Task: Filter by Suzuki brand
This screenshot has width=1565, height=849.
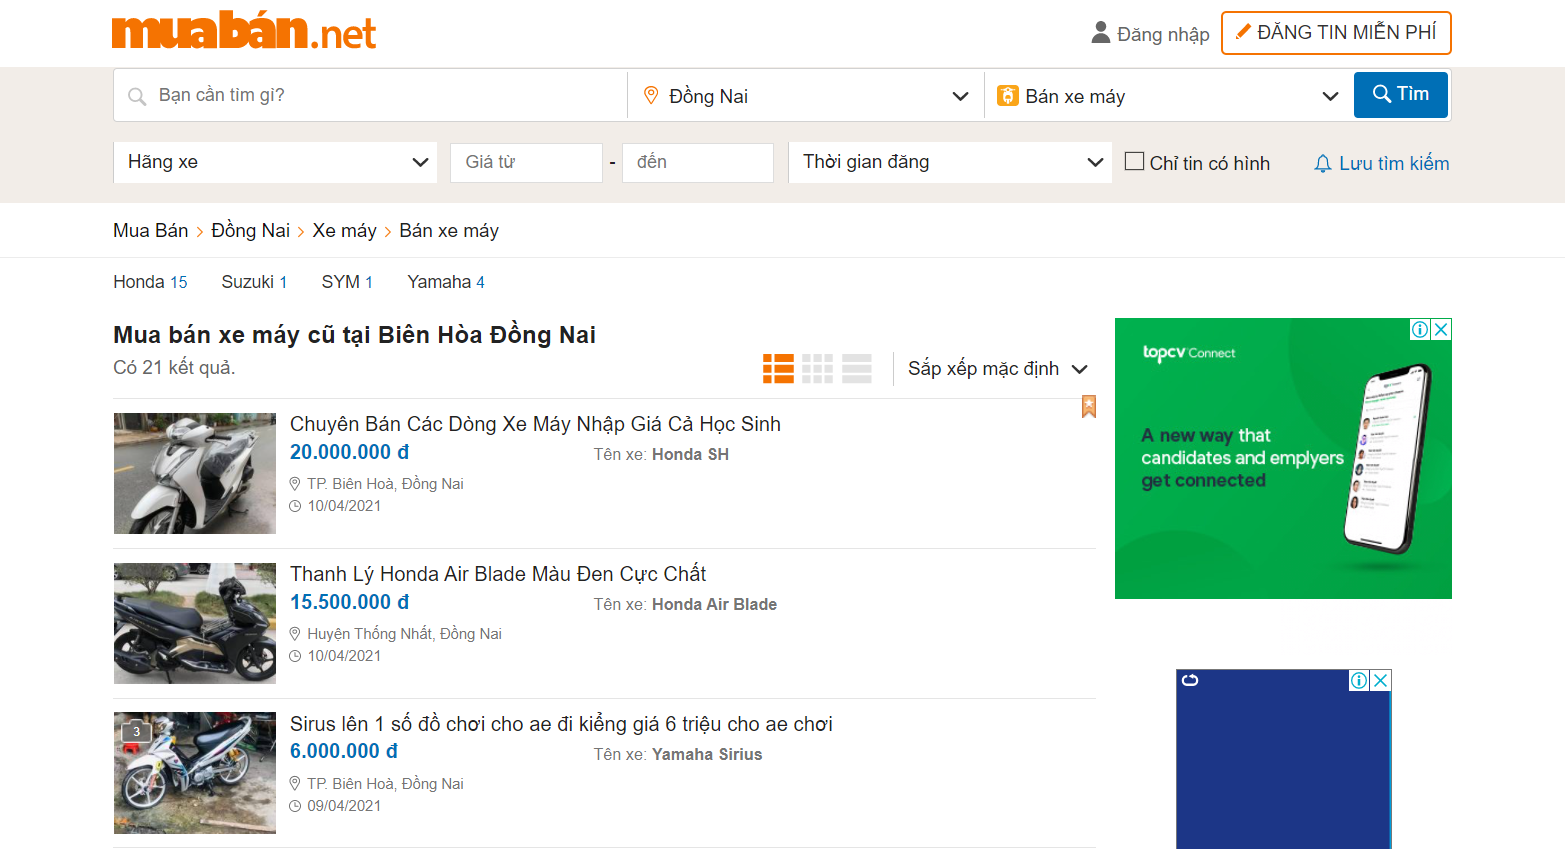Action: (254, 282)
